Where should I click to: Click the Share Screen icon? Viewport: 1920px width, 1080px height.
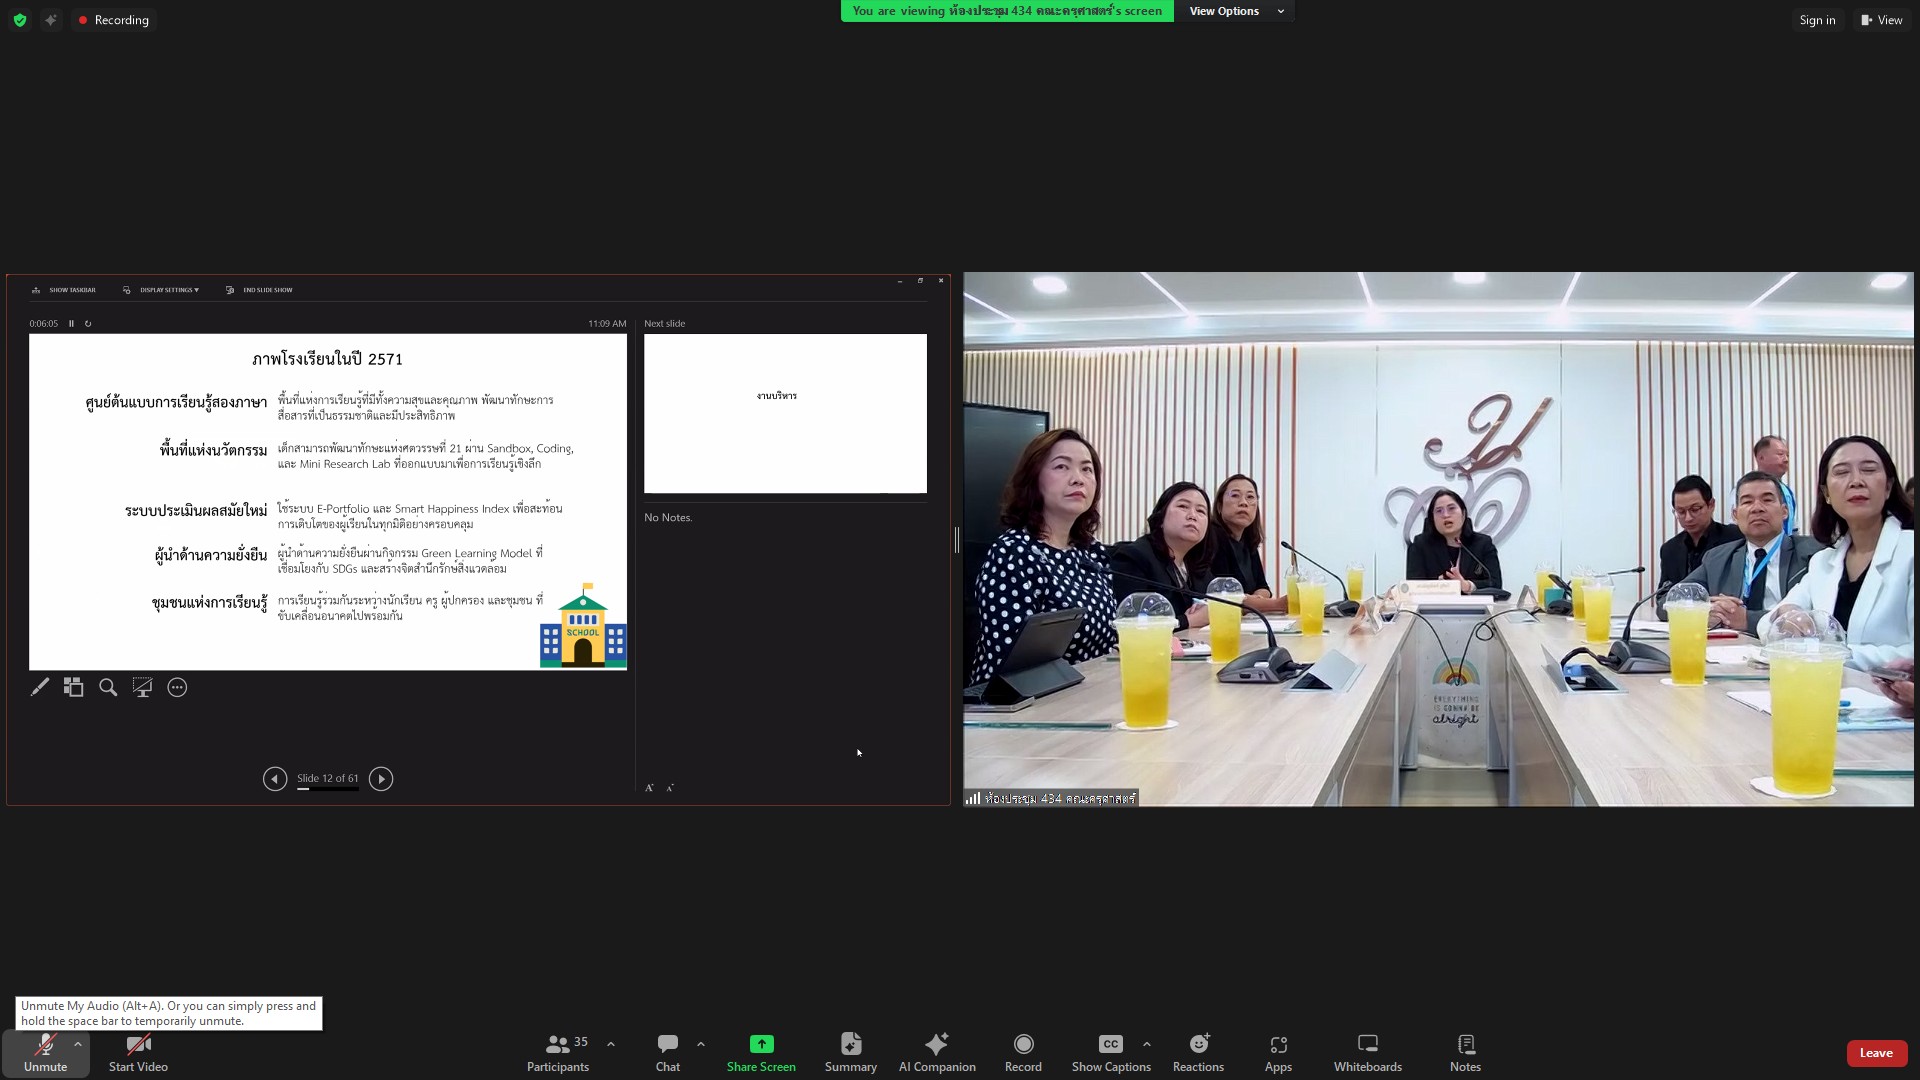pyautogui.click(x=761, y=1044)
